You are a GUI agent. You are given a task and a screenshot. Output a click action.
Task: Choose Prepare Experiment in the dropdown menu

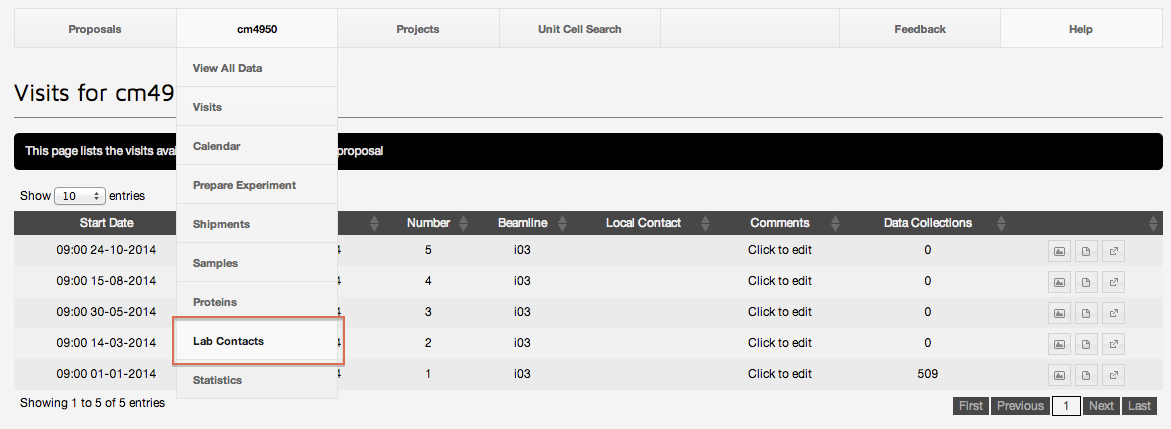tap(244, 185)
